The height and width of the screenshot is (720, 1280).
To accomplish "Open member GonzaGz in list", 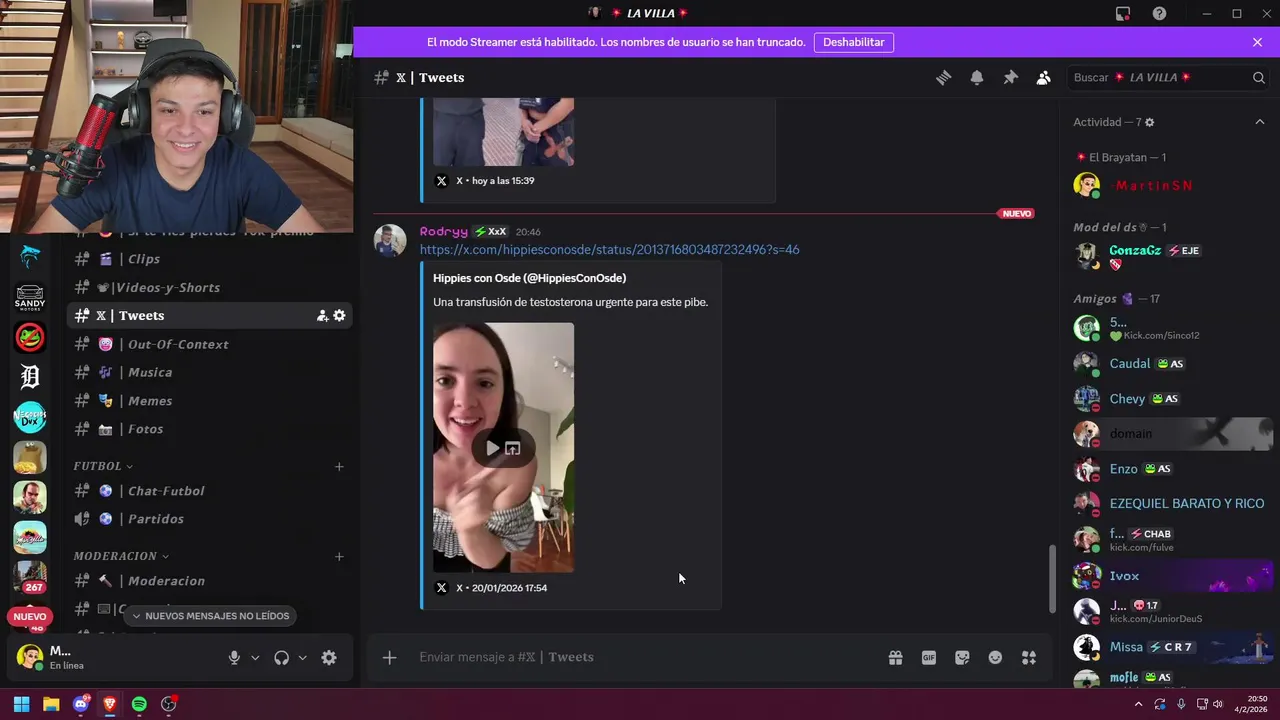I will 1166,256.
